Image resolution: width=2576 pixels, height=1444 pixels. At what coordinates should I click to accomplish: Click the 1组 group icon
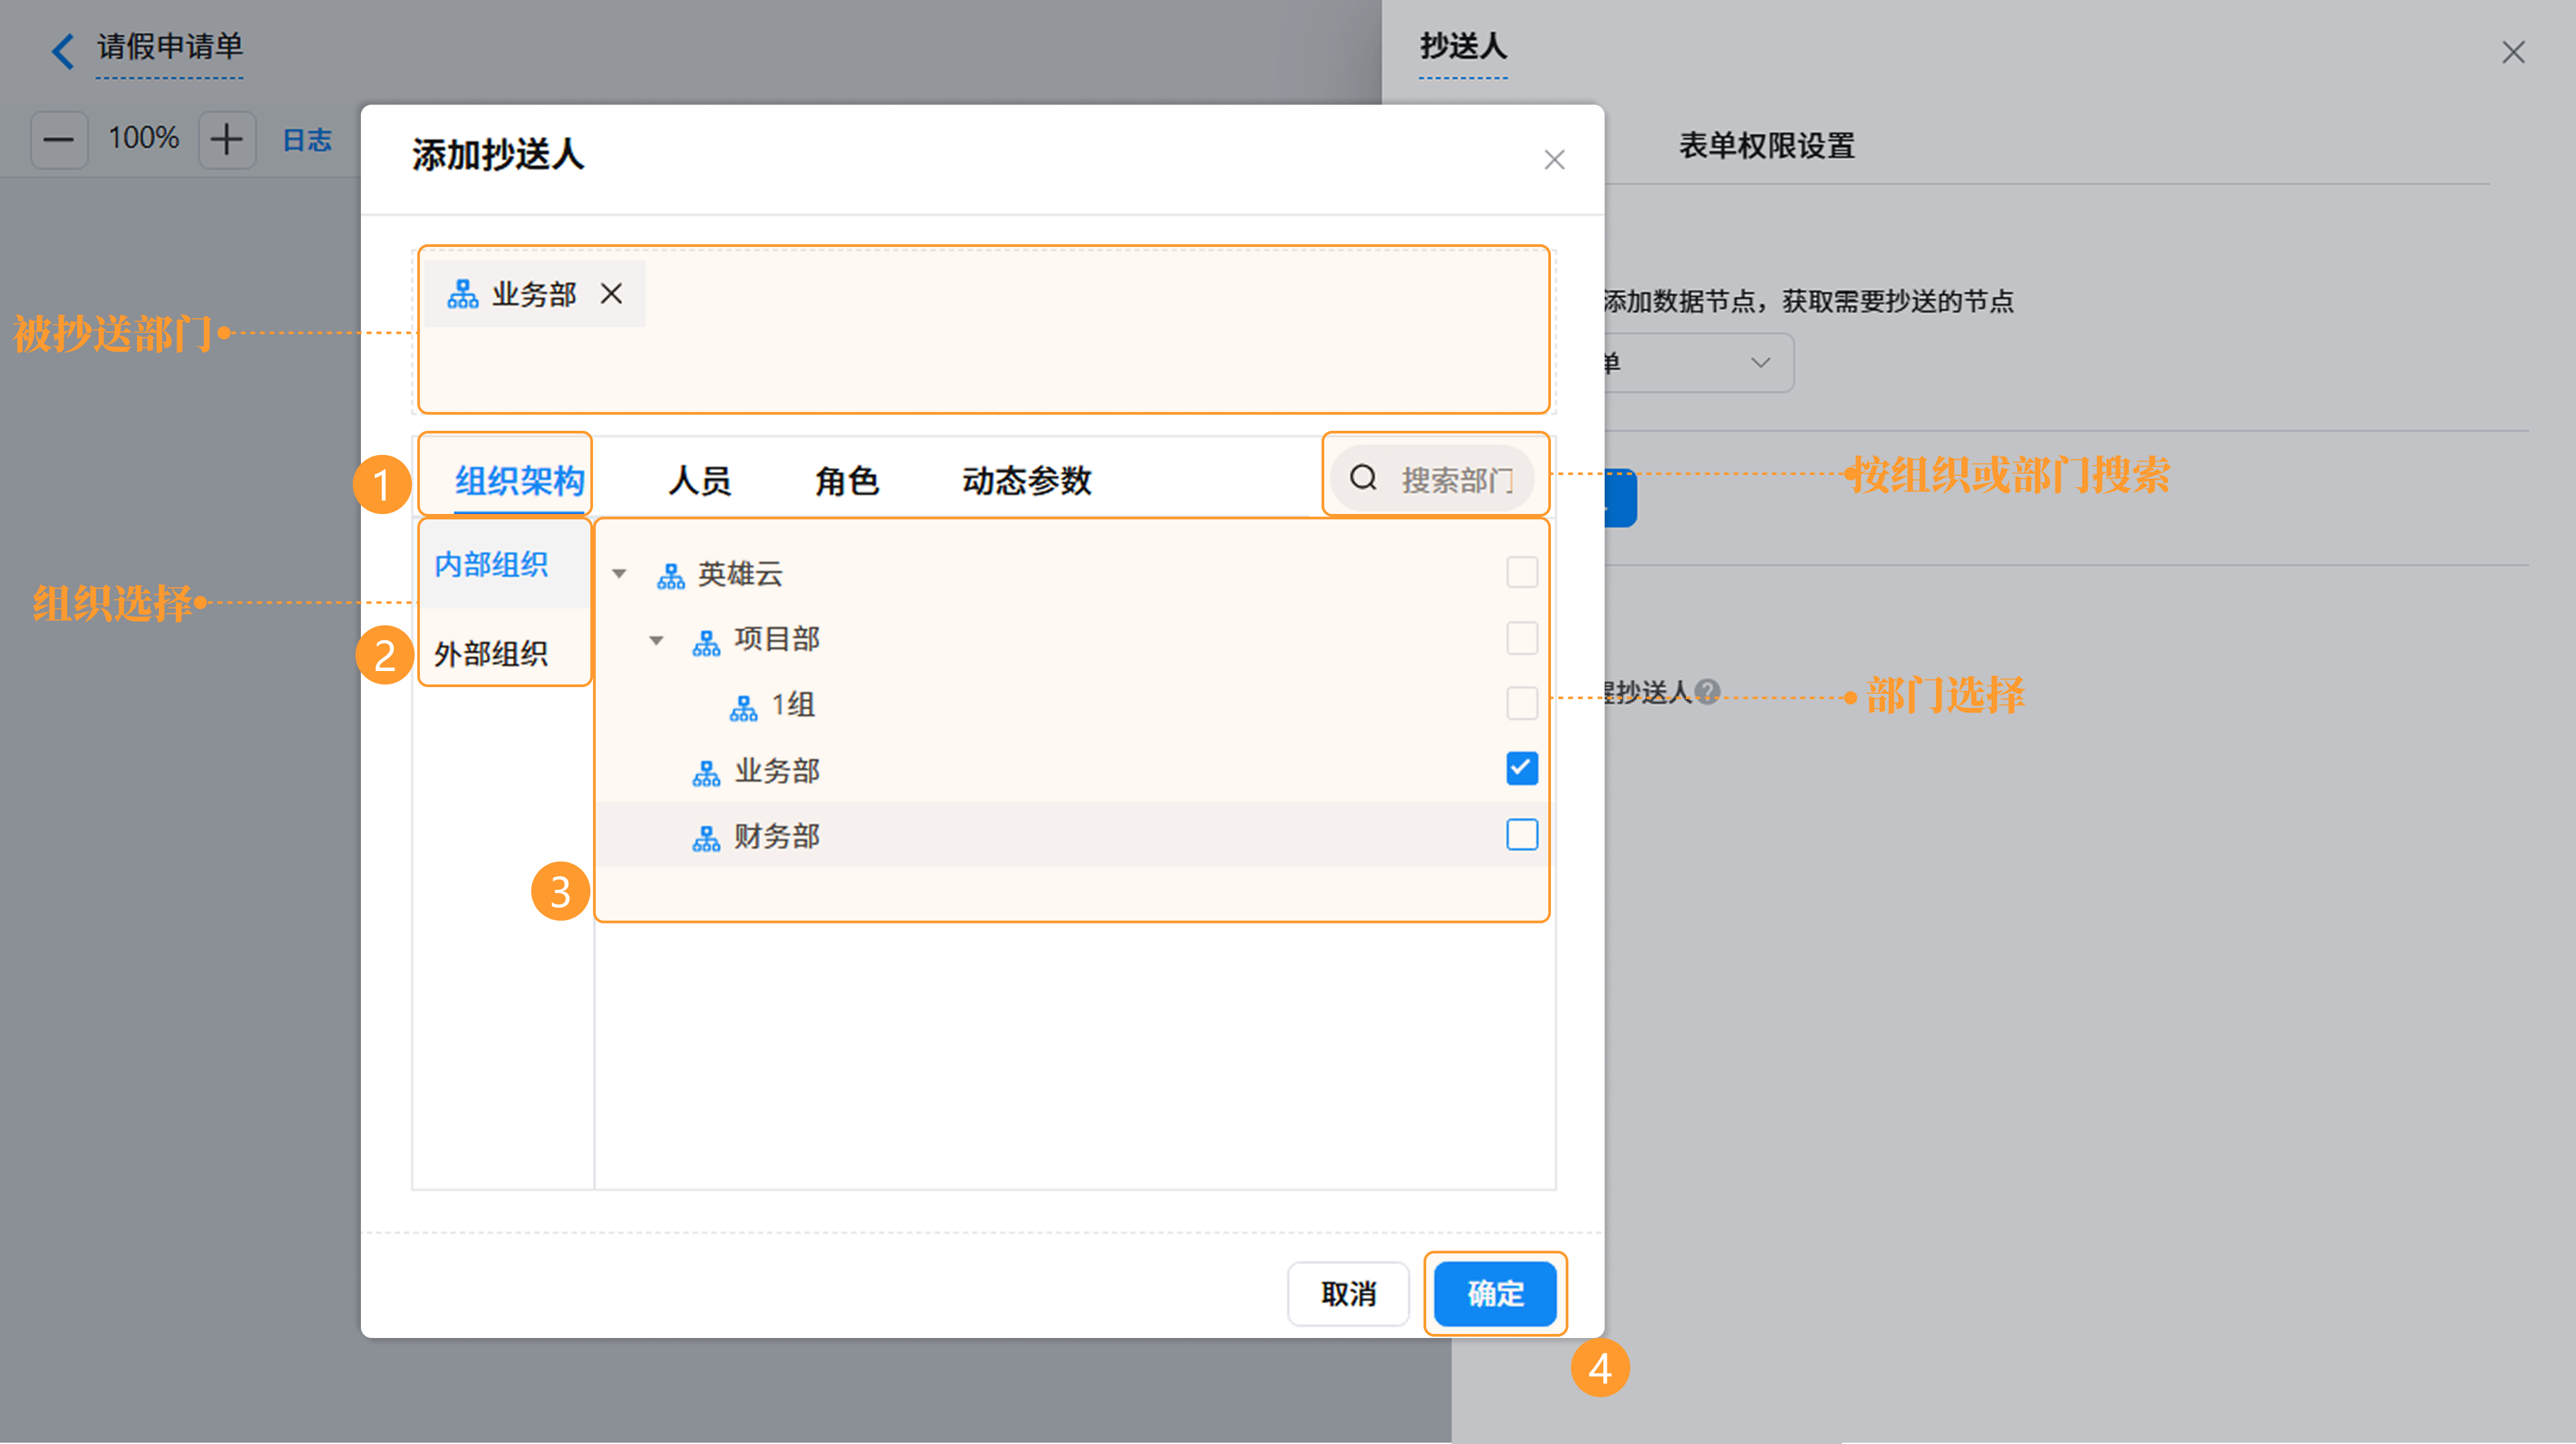pyautogui.click(x=743, y=707)
